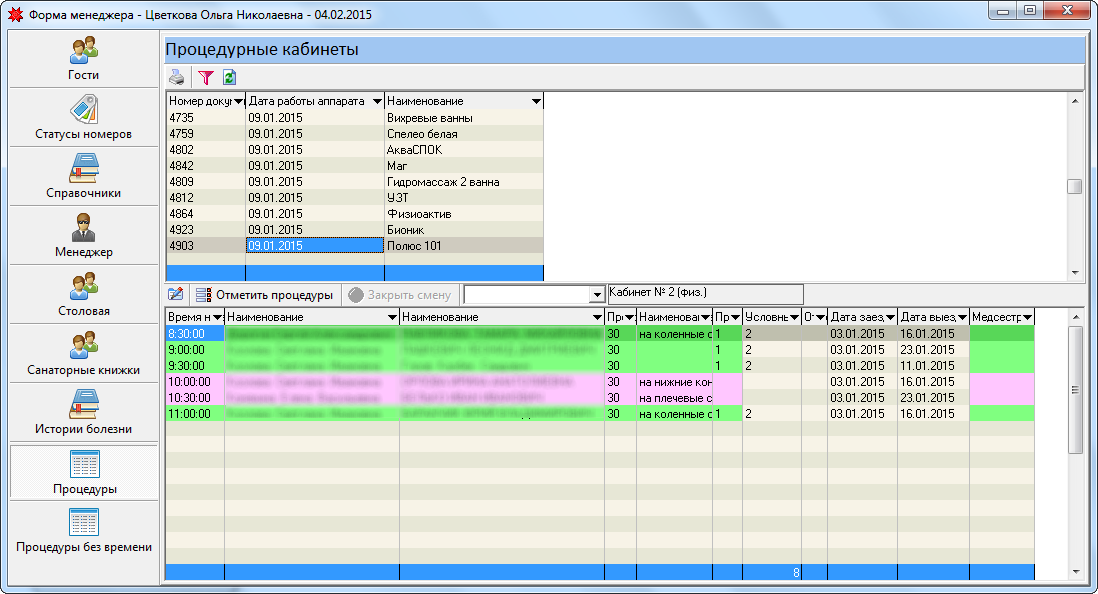Go to Столовая in the sidebar
Viewport: 1098px width, 594px height.
tap(84, 295)
